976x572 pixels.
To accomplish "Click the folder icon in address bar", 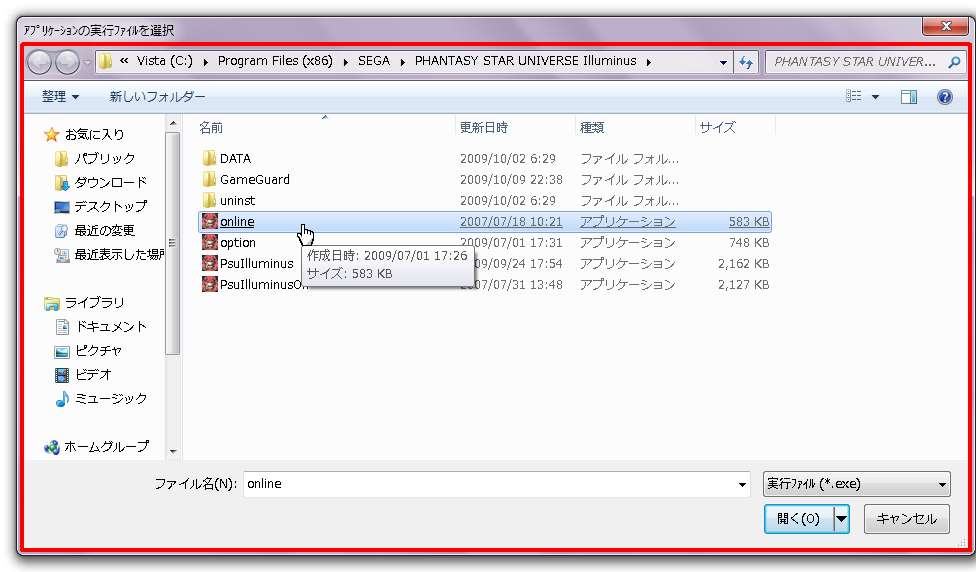I will coord(105,60).
